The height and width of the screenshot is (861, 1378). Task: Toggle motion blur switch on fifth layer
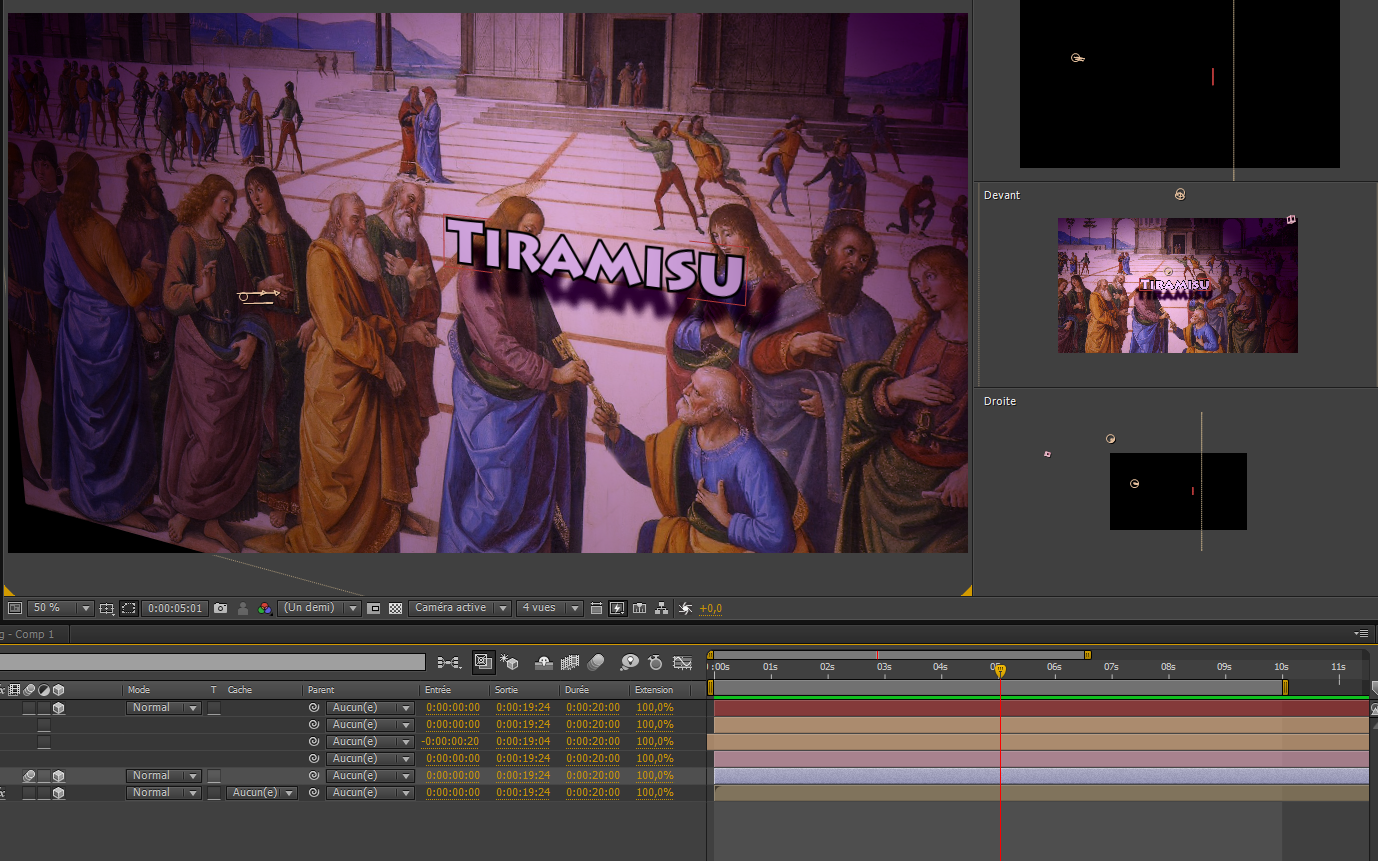point(29,776)
